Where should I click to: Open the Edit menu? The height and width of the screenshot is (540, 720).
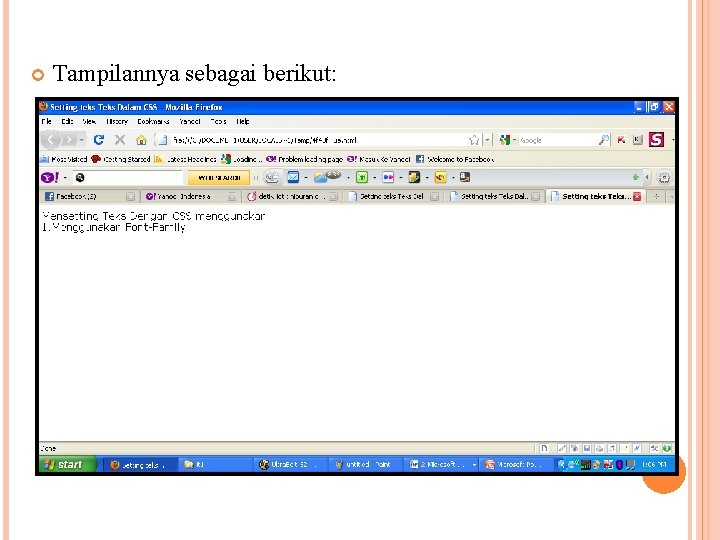pyautogui.click(x=67, y=122)
